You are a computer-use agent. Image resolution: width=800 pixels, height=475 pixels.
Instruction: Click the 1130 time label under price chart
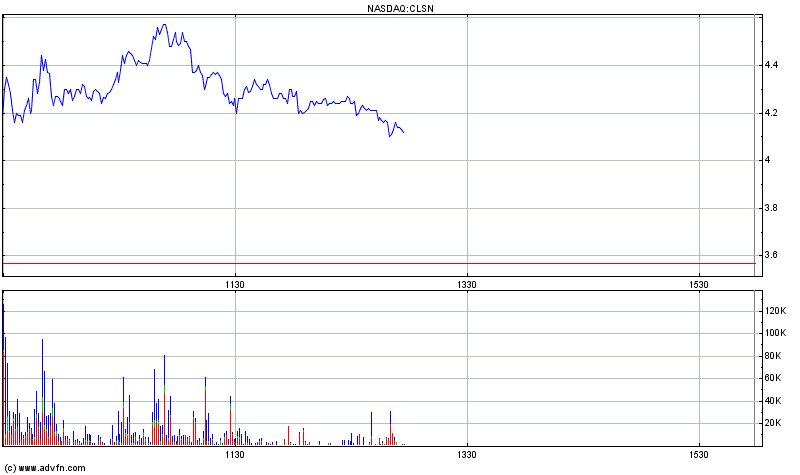click(234, 285)
